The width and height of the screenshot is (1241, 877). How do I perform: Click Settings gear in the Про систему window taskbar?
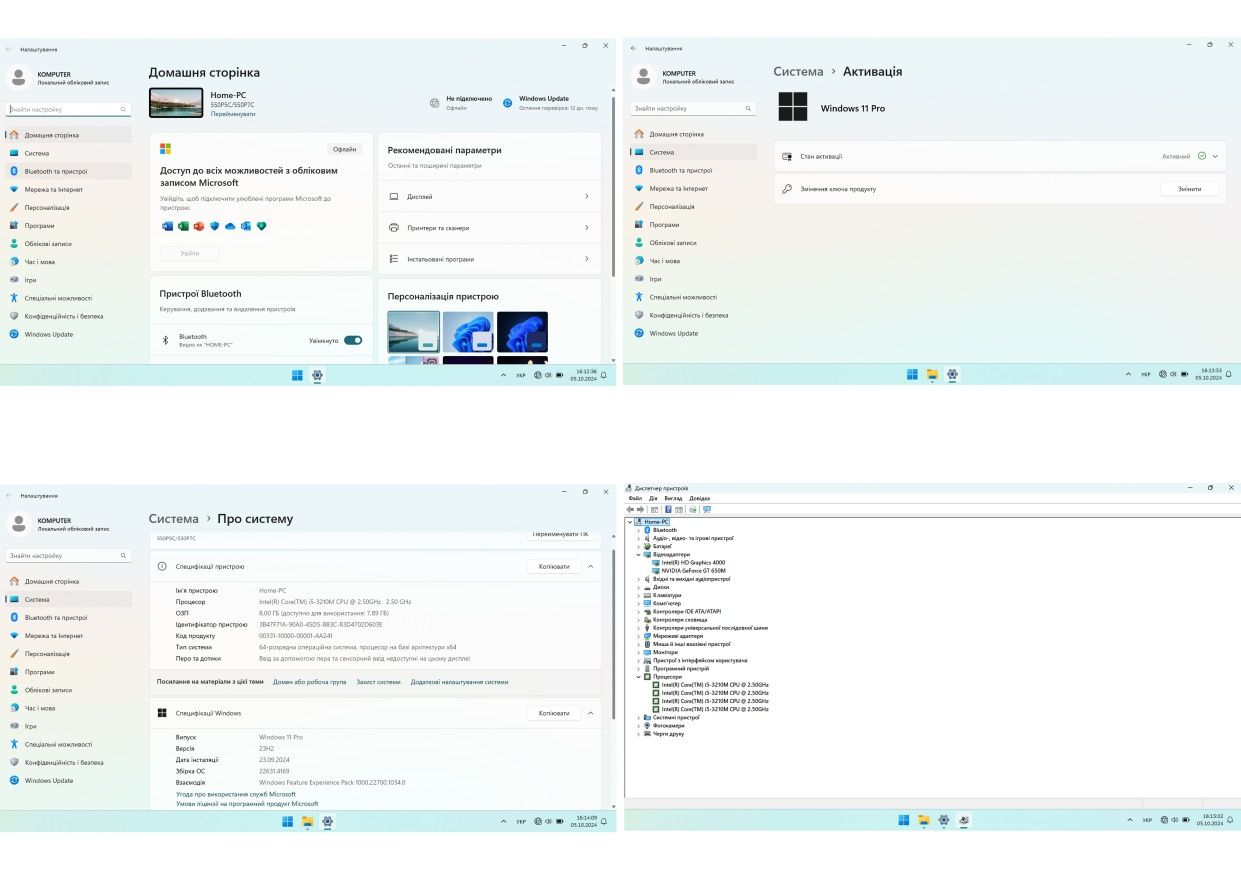(327, 821)
